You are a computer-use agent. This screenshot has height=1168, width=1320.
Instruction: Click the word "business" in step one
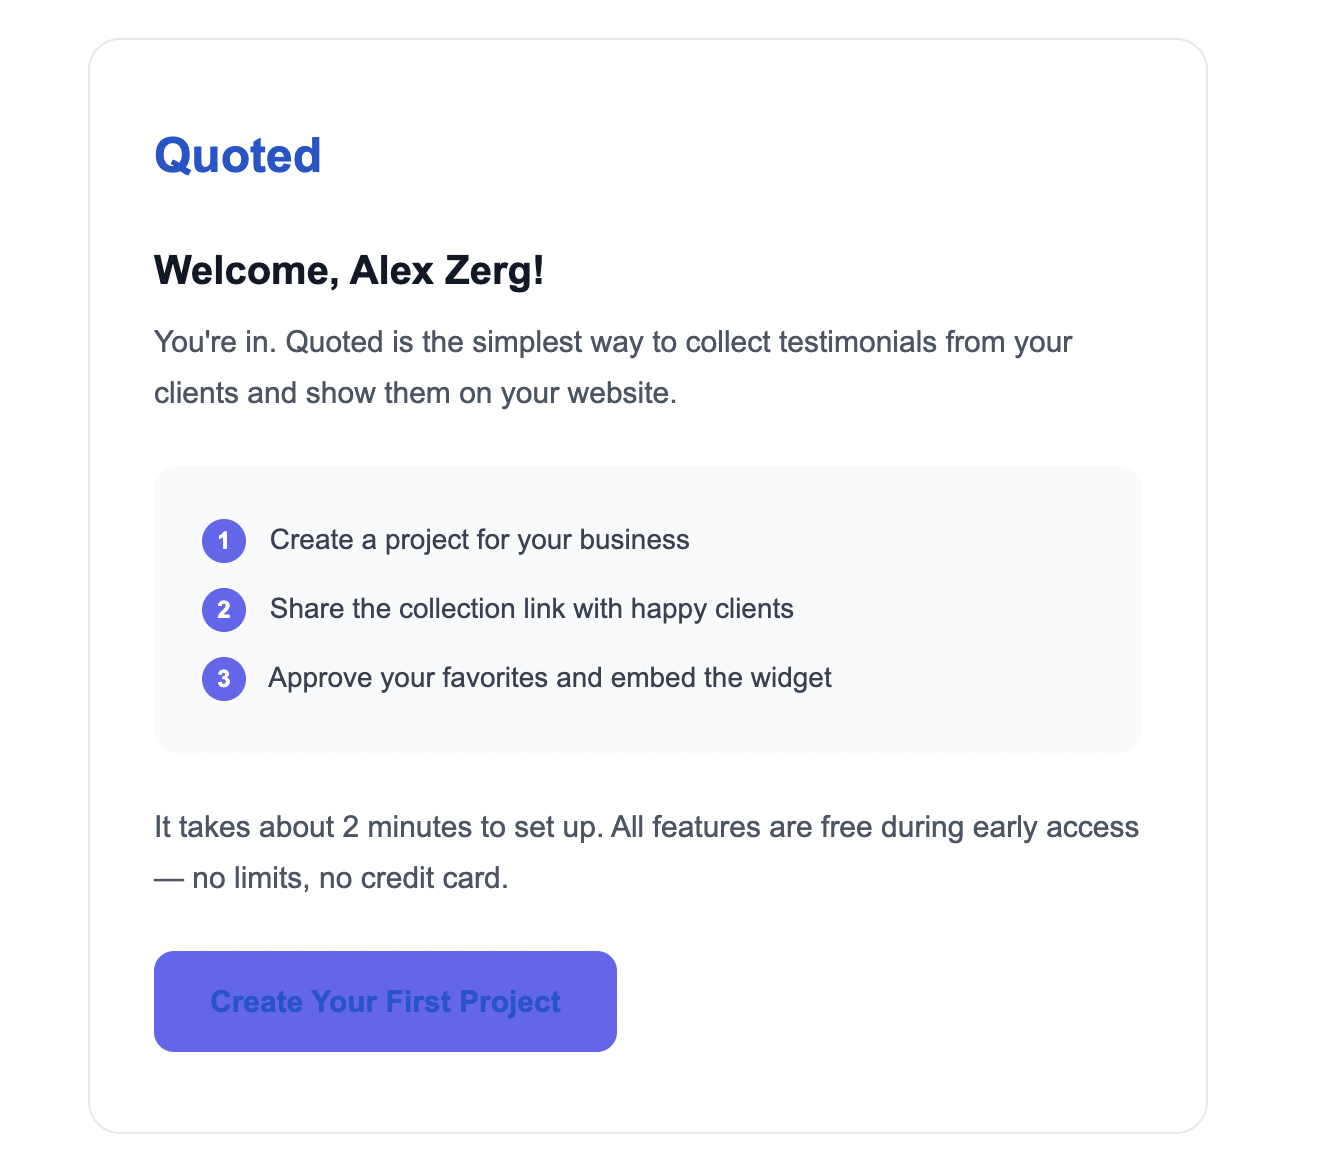point(634,540)
